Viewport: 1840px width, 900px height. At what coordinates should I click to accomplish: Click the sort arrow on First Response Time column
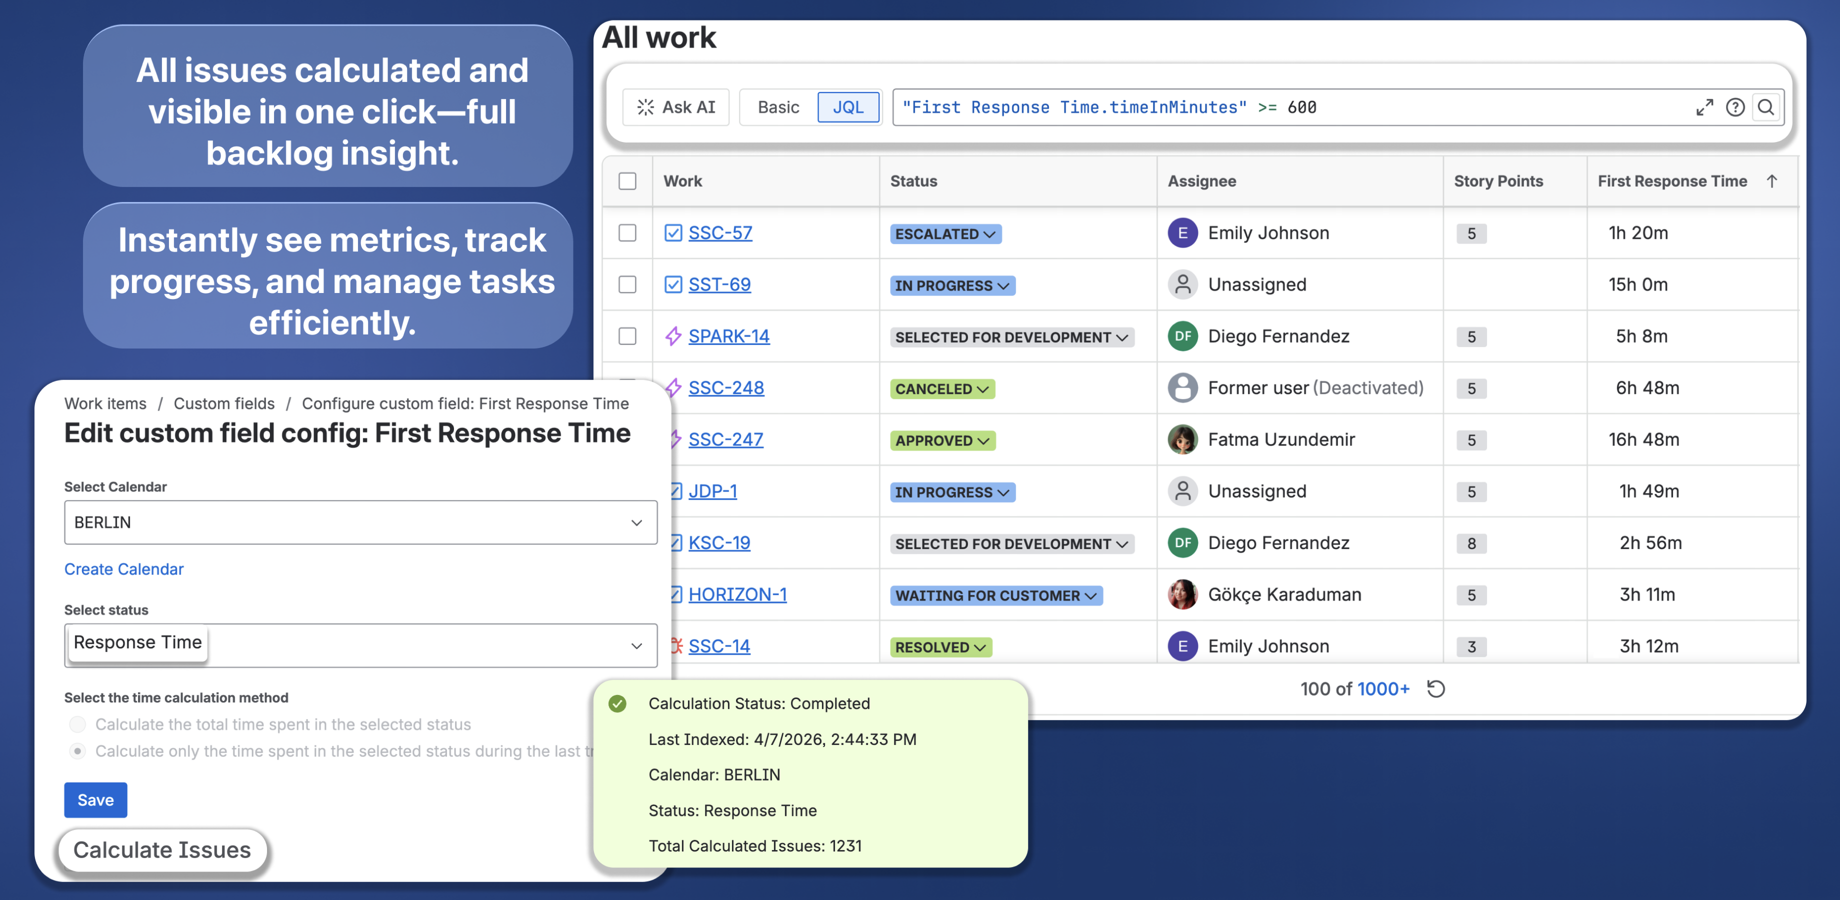pyautogui.click(x=1774, y=181)
